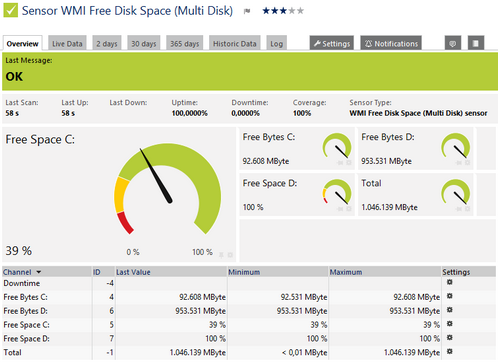498x362 pixels.
Task: Select Total in channel table
Action: (x=12, y=352)
